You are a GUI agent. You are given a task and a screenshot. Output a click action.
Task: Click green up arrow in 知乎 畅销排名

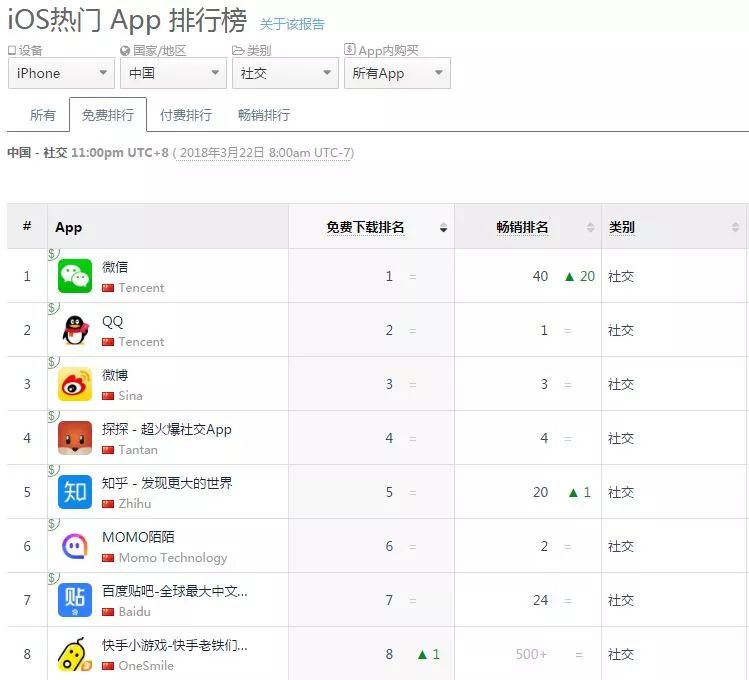[573, 492]
